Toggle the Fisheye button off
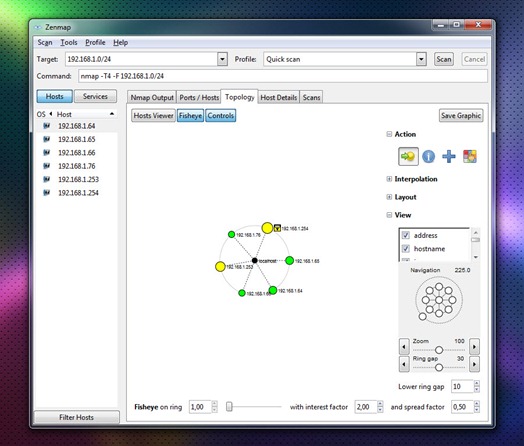 click(x=190, y=116)
